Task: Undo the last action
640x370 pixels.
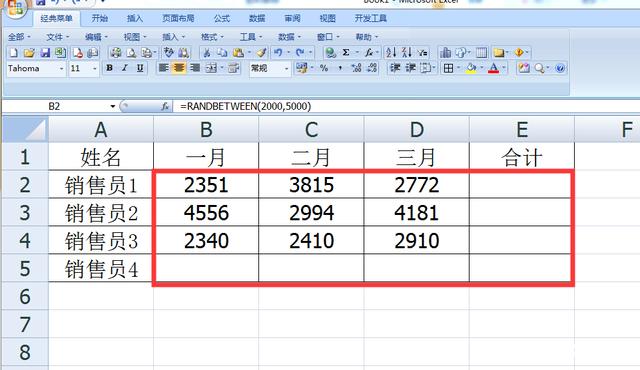Action: [278, 53]
